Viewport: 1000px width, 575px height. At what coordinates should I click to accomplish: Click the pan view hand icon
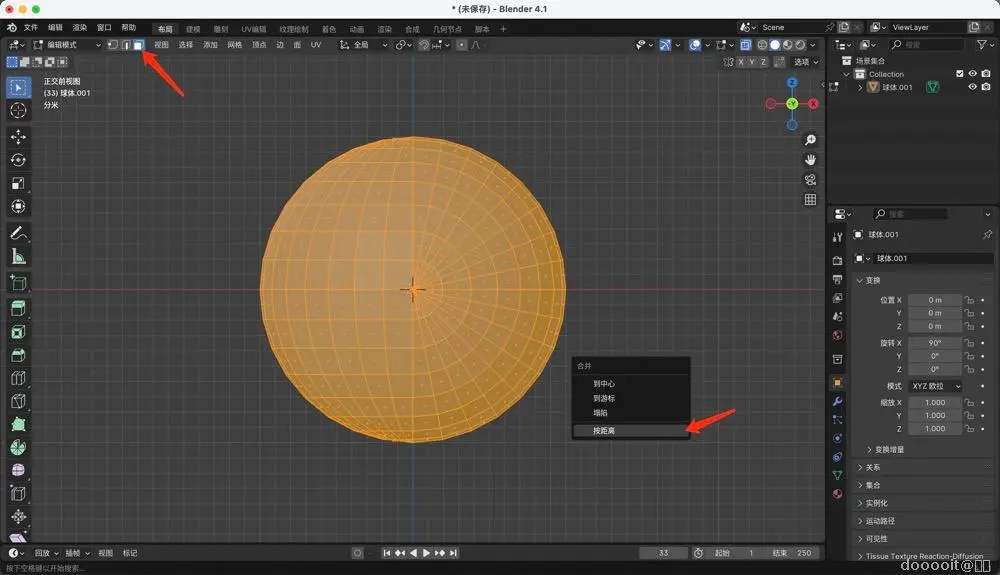tap(810, 160)
